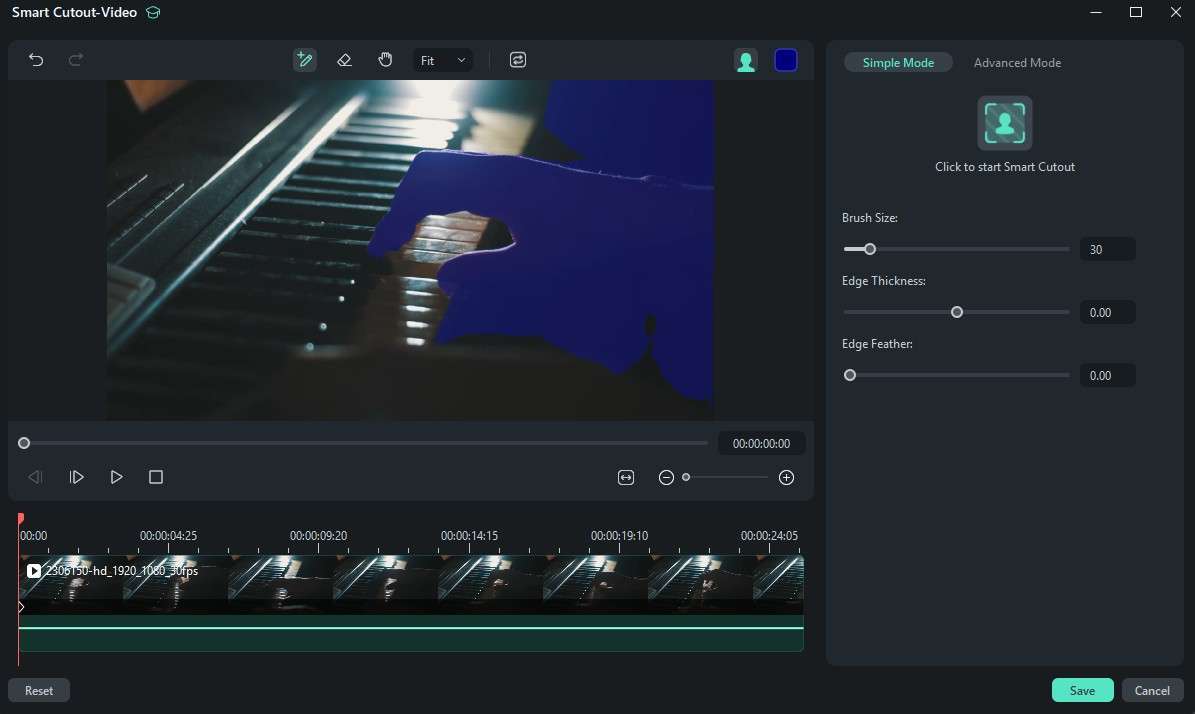Switch to Advanced Mode tab
1195x714 pixels.
click(x=1017, y=62)
